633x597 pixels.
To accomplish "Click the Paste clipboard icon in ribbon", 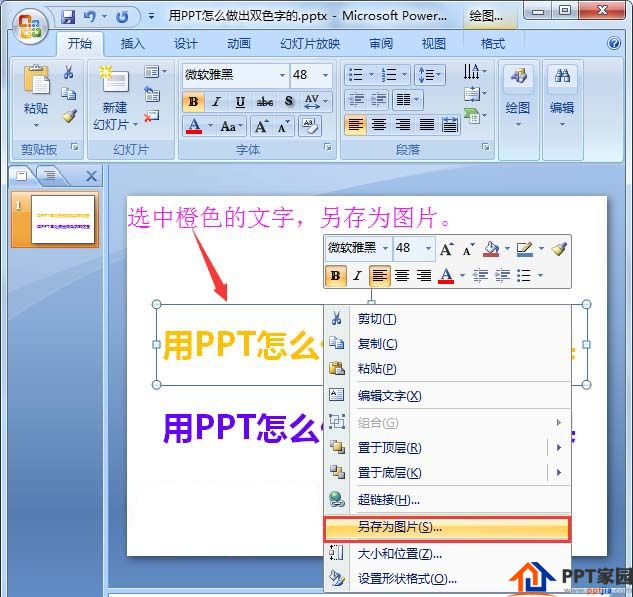I will pyautogui.click(x=36, y=79).
